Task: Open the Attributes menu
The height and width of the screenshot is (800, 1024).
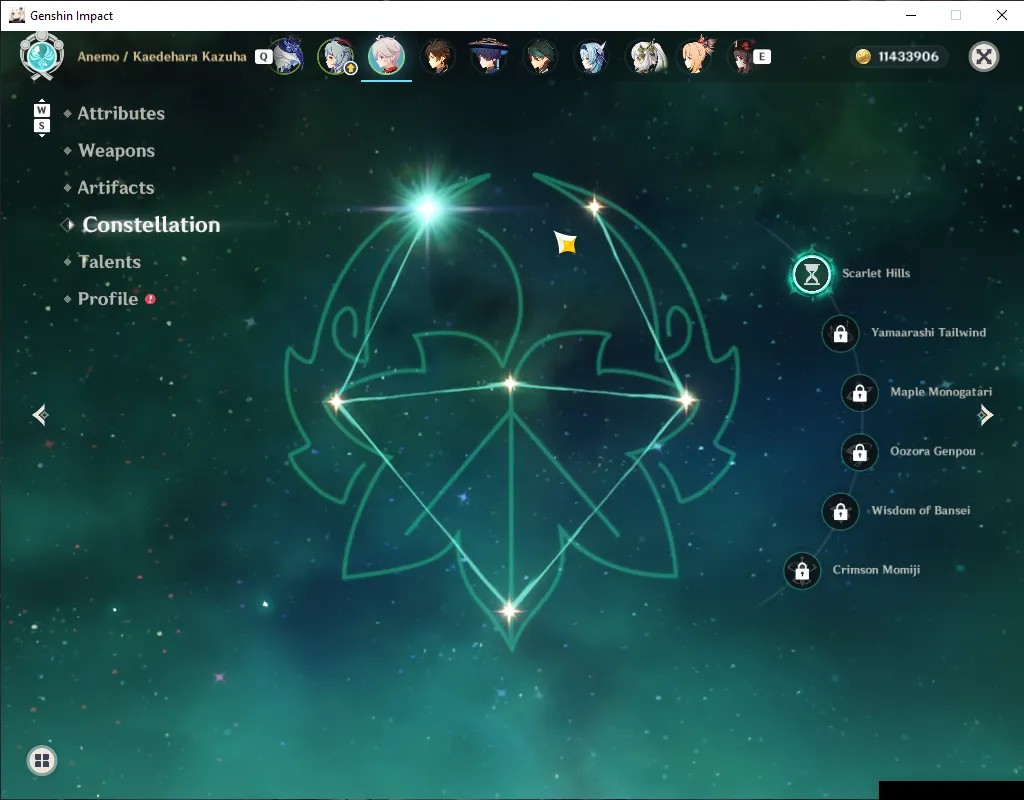Action: (x=121, y=114)
